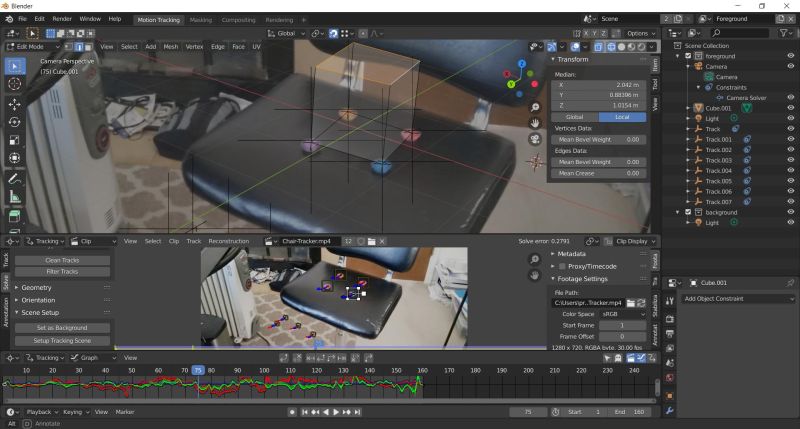Switch transform to Local
Image resolution: width=800 pixels, height=429 pixels.
pos(622,117)
